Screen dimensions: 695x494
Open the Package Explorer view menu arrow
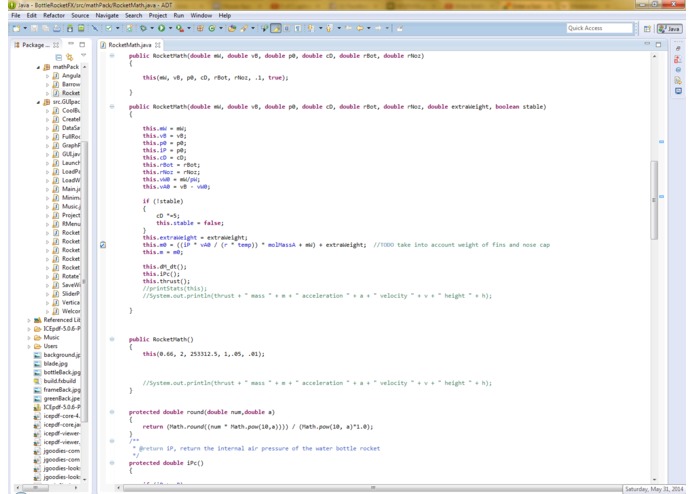pos(83,56)
